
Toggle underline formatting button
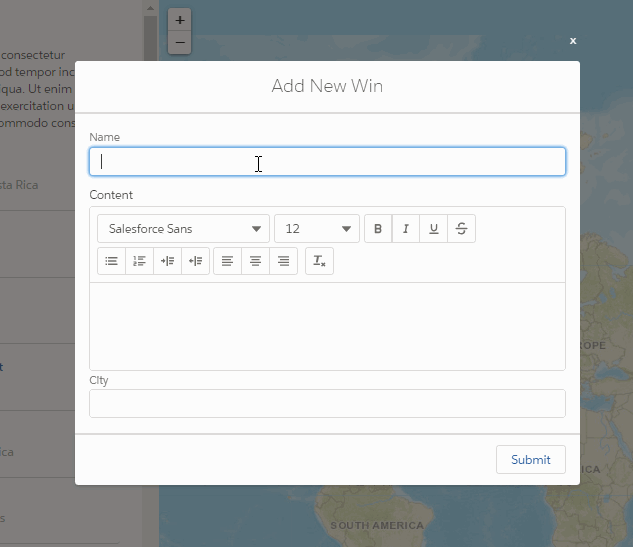click(434, 229)
